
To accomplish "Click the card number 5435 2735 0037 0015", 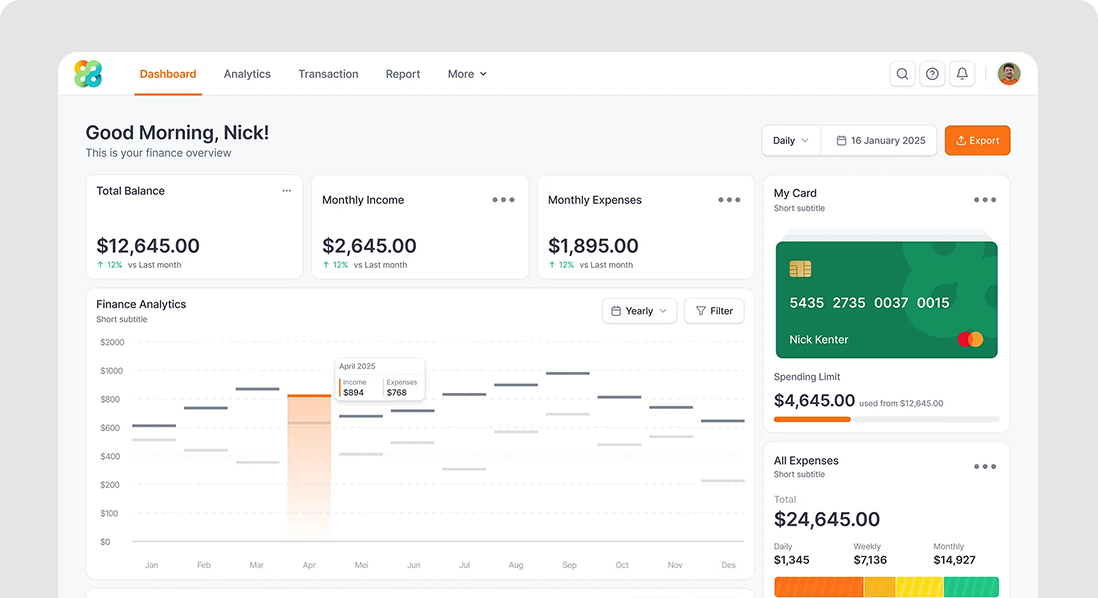I will tap(869, 303).
